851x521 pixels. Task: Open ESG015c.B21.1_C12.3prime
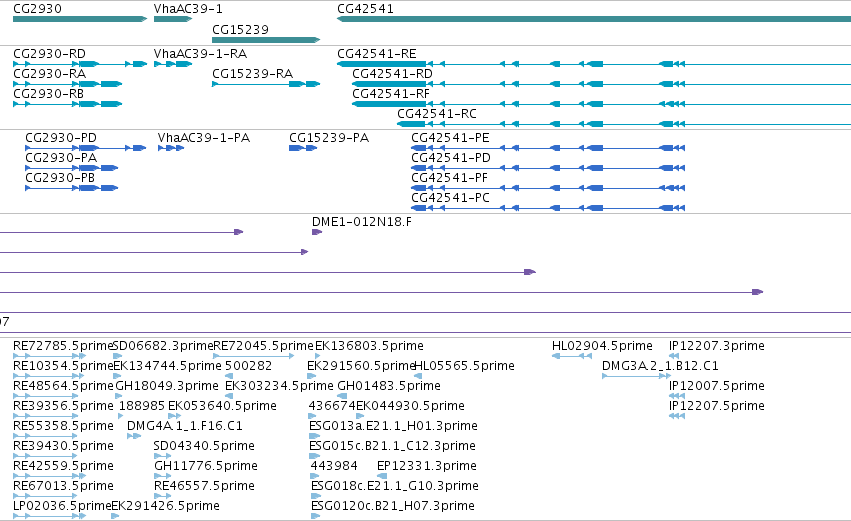pos(314,456)
